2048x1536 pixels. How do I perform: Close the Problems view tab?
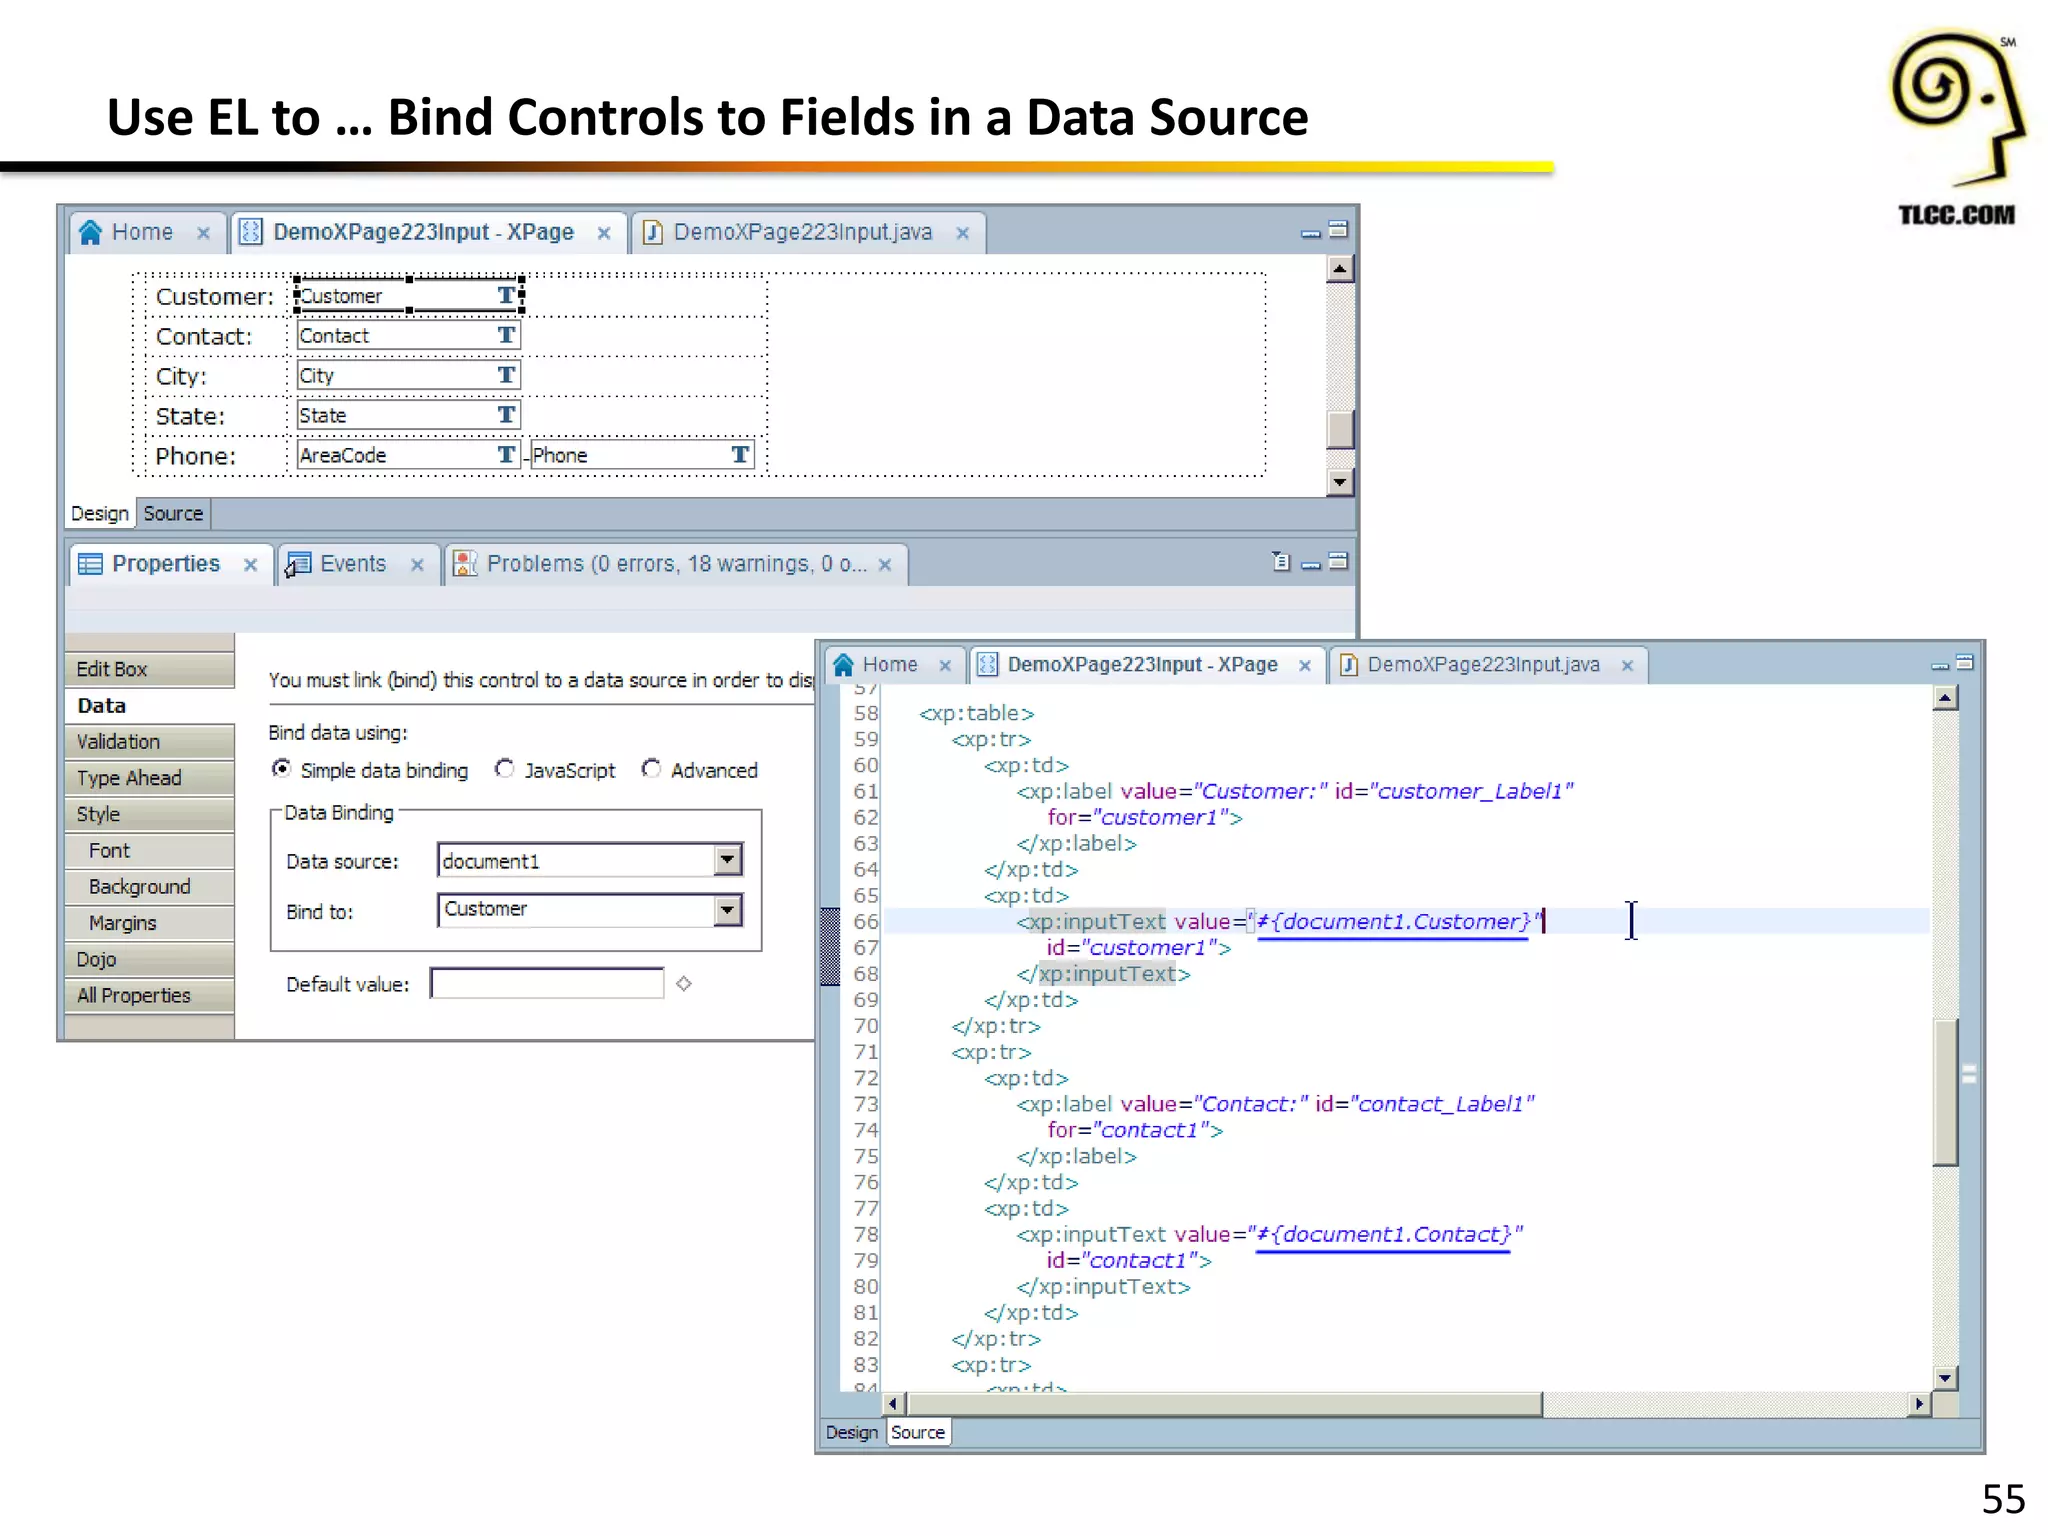885,565
